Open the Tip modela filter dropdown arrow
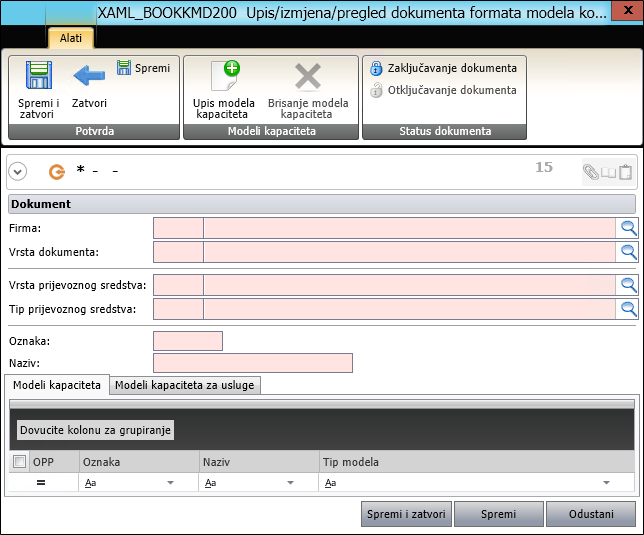 pyautogui.click(x=606, y=483)
